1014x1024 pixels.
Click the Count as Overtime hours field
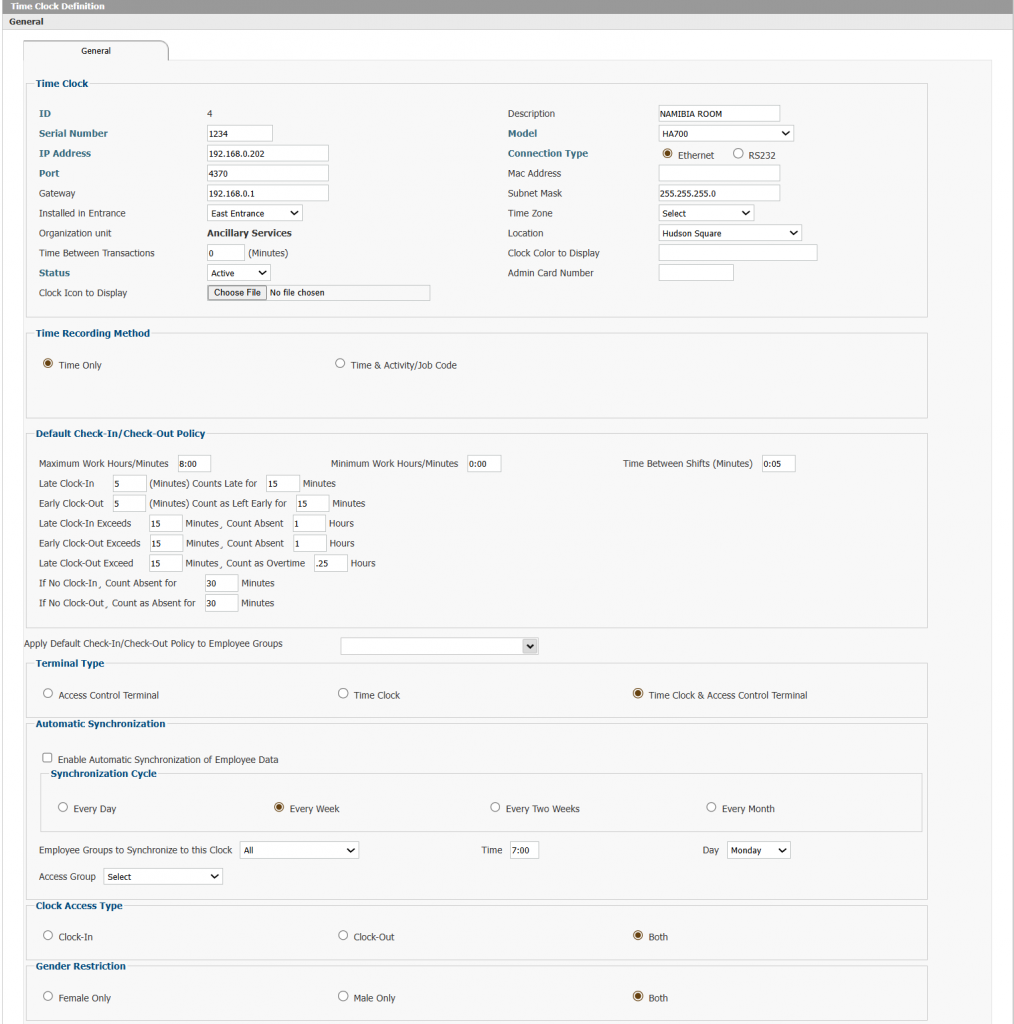[x=330, y=563]
